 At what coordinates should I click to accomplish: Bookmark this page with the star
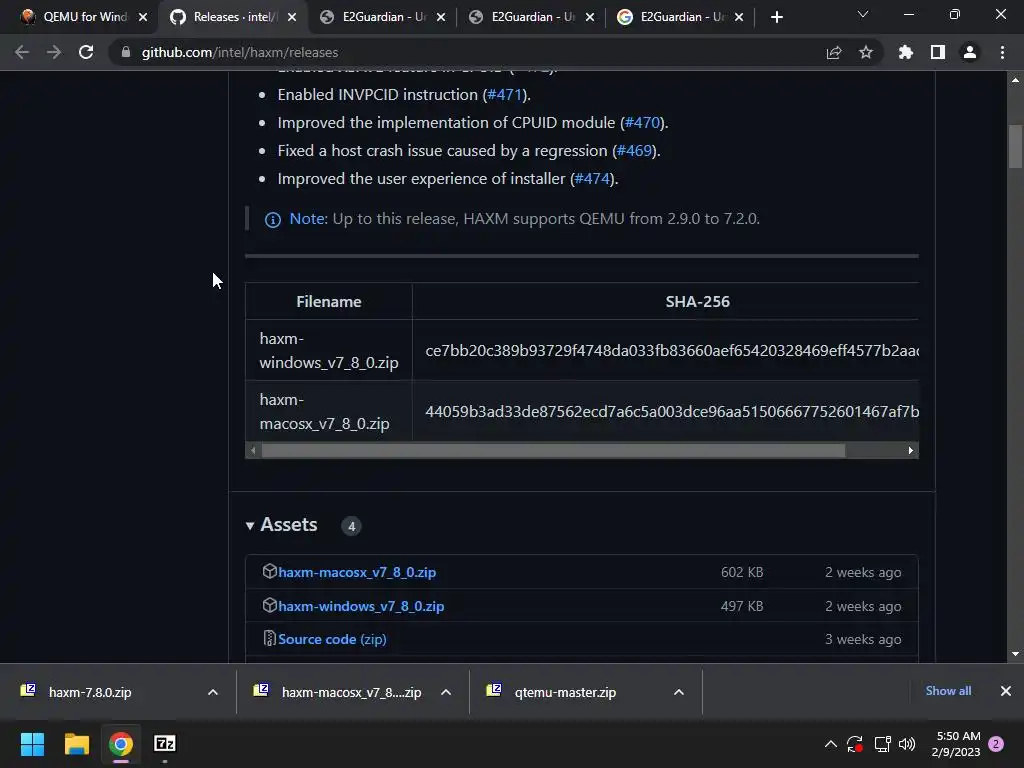pyautogui.click(x=865, y=52)
